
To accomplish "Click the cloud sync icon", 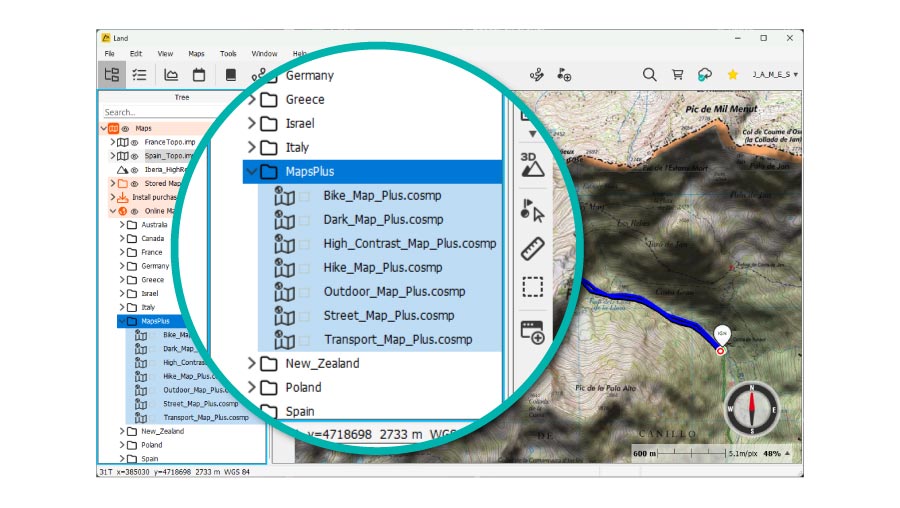I will 705,75.
